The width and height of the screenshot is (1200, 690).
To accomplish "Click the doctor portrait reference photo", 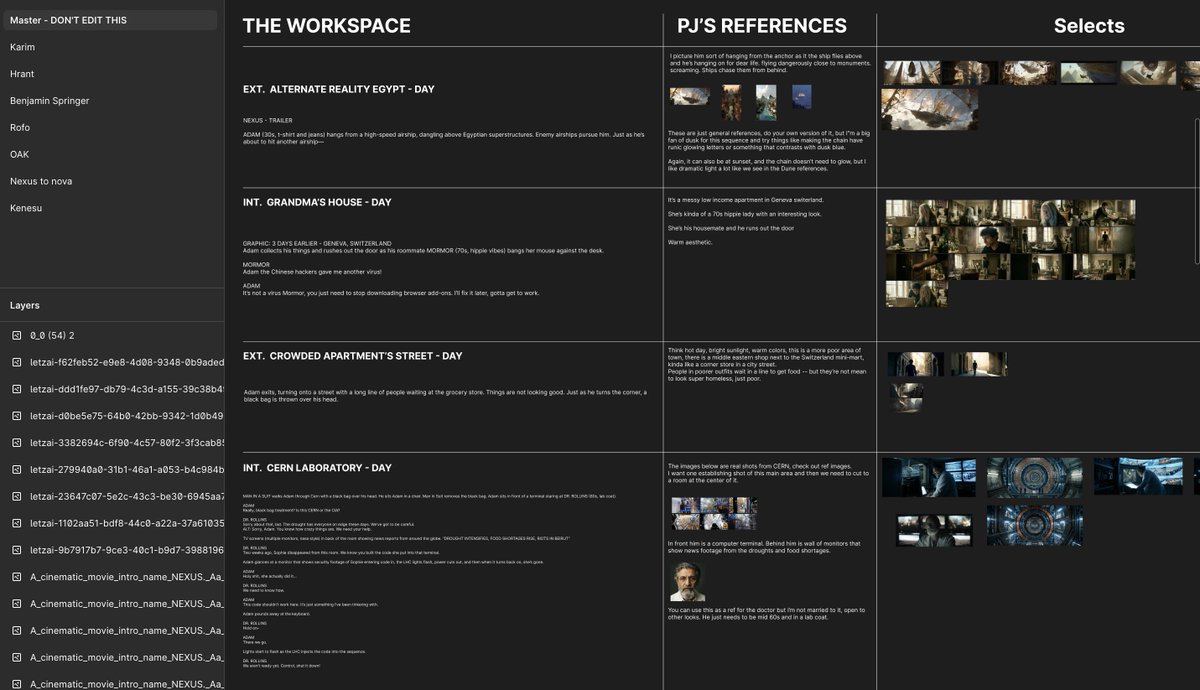I will [x=687, y=581].
